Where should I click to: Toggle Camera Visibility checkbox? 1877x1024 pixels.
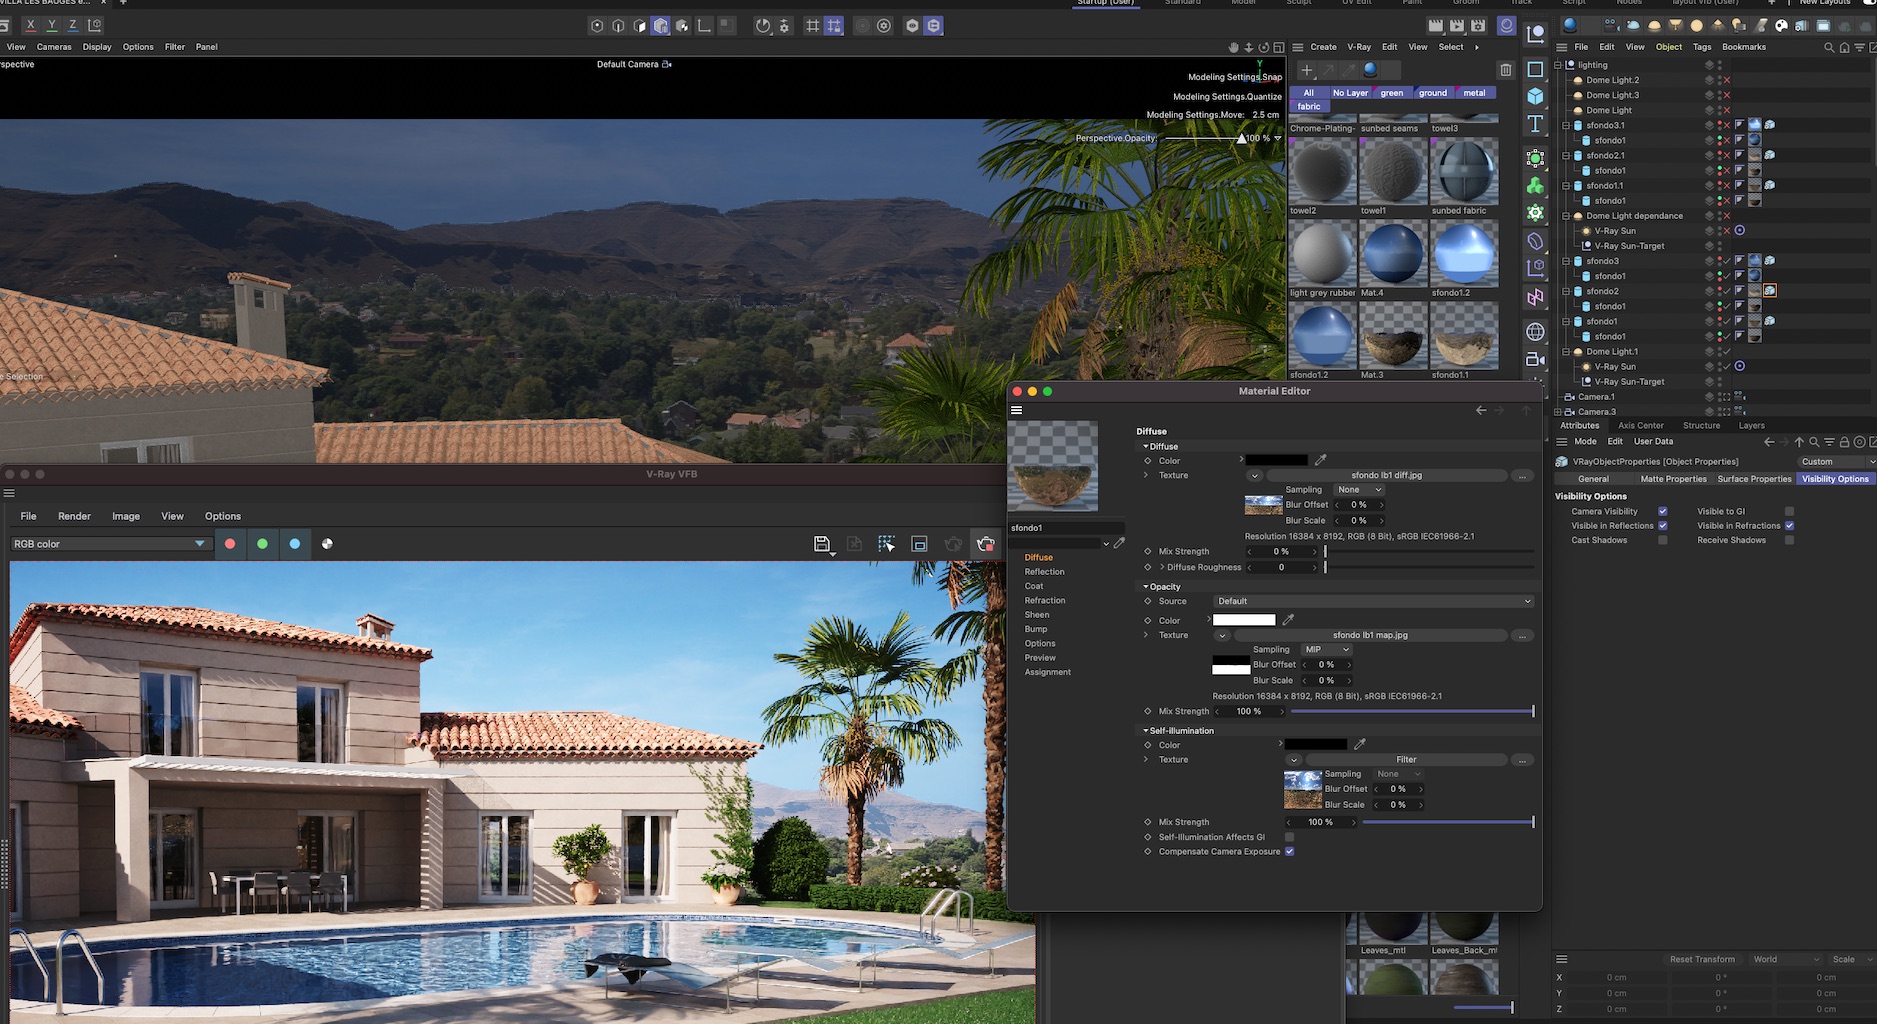[x=1662, y=511]
